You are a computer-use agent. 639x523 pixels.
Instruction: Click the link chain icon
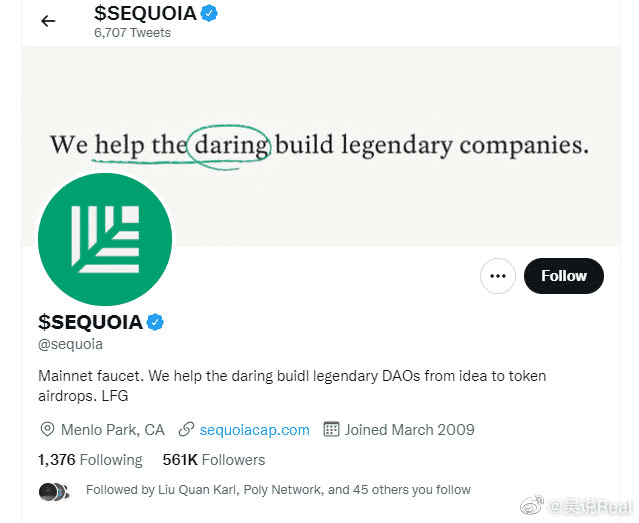pyautogui.click(x=185, y=430)
